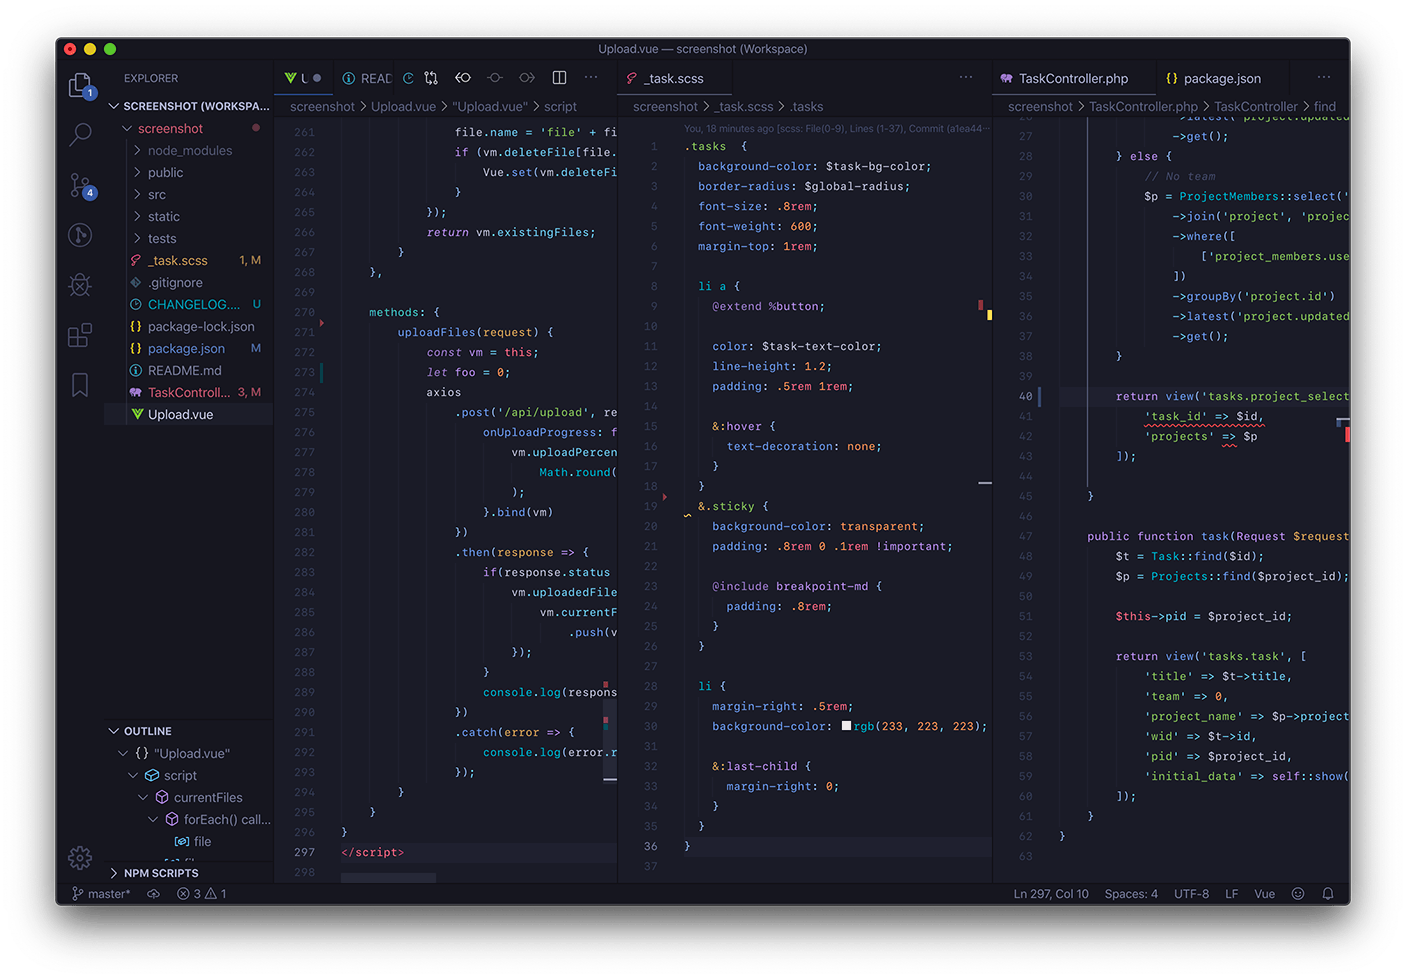Click the horizontal scrollbar below the Vue editor
The image size is (1406, 979).
tap(387, 876)
